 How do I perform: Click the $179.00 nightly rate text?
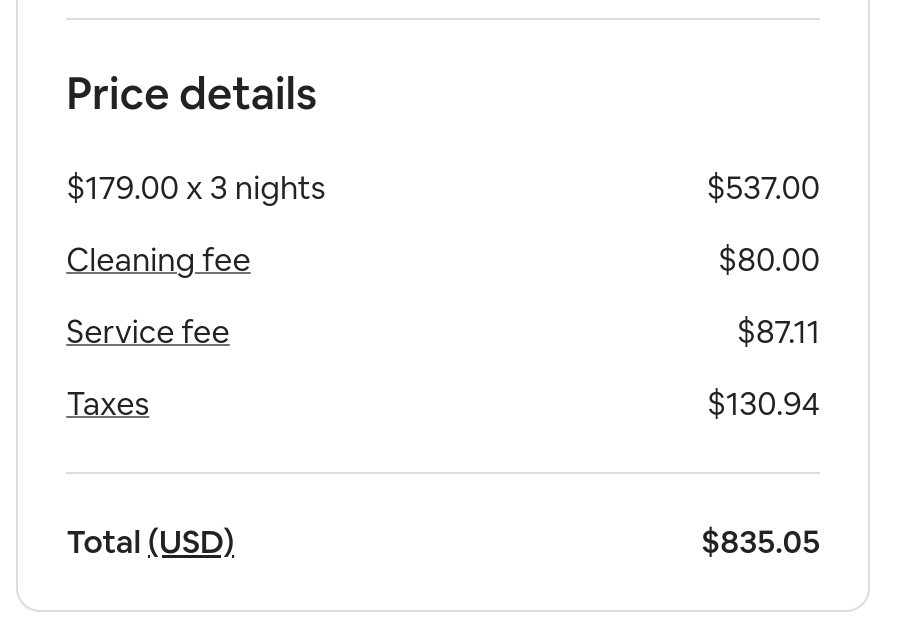(122, 188)
